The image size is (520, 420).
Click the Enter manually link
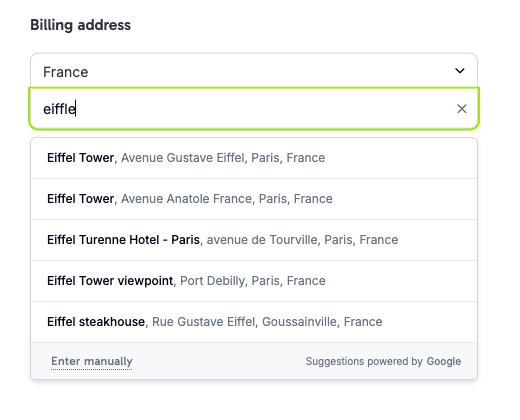coord(92,361)
